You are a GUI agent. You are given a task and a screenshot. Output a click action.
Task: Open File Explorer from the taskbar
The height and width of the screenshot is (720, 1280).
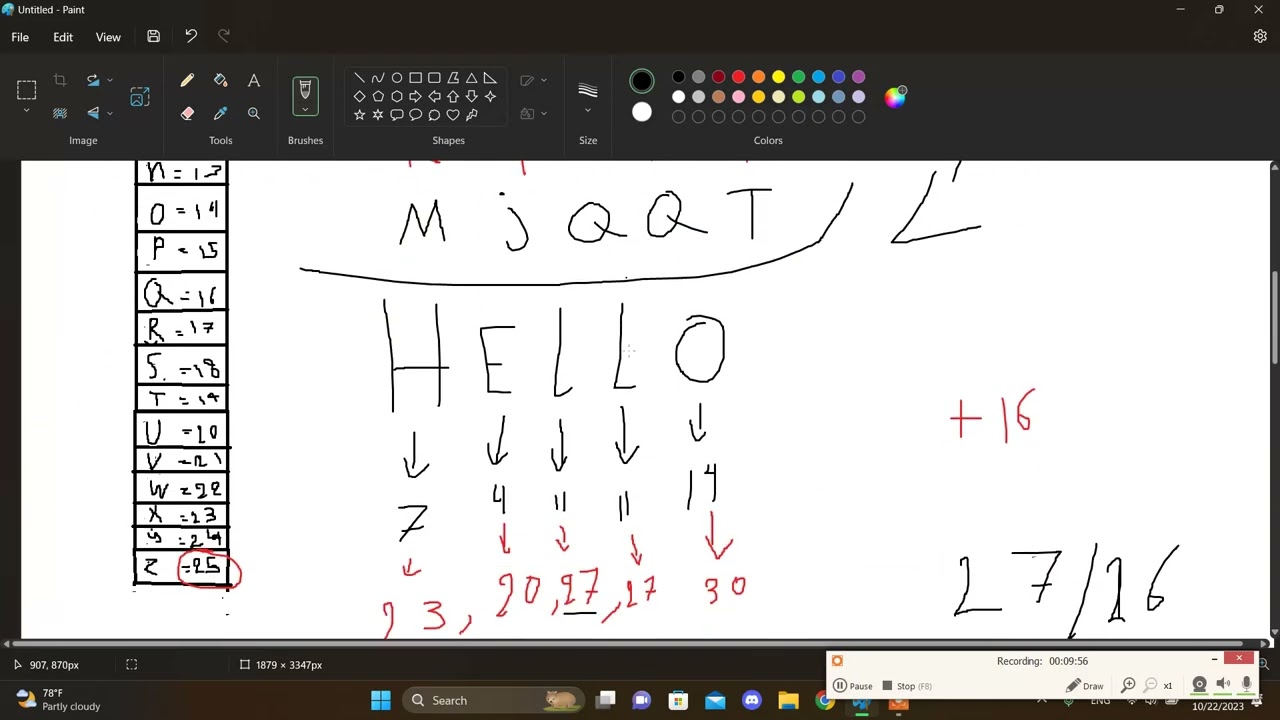tap(788, 700)
